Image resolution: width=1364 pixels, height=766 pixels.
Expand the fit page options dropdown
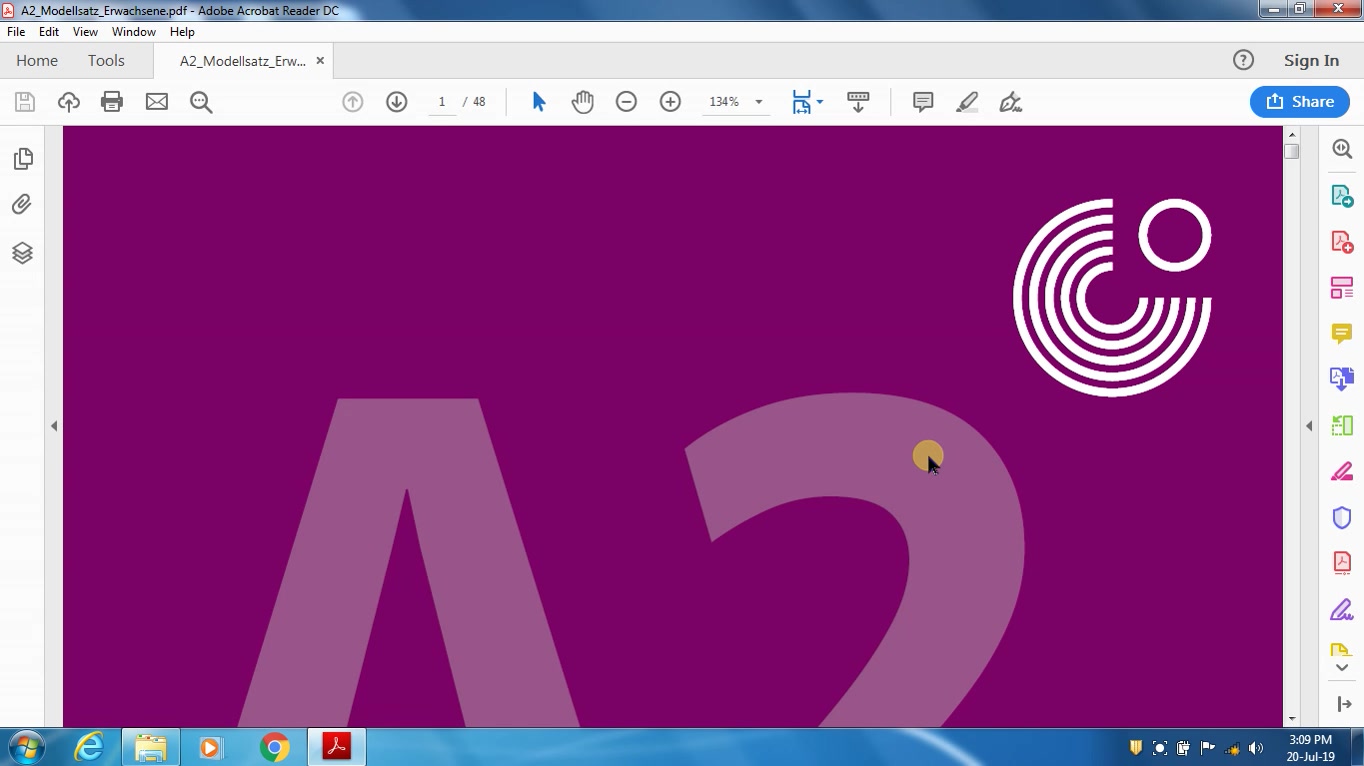(x=808, y=102)
